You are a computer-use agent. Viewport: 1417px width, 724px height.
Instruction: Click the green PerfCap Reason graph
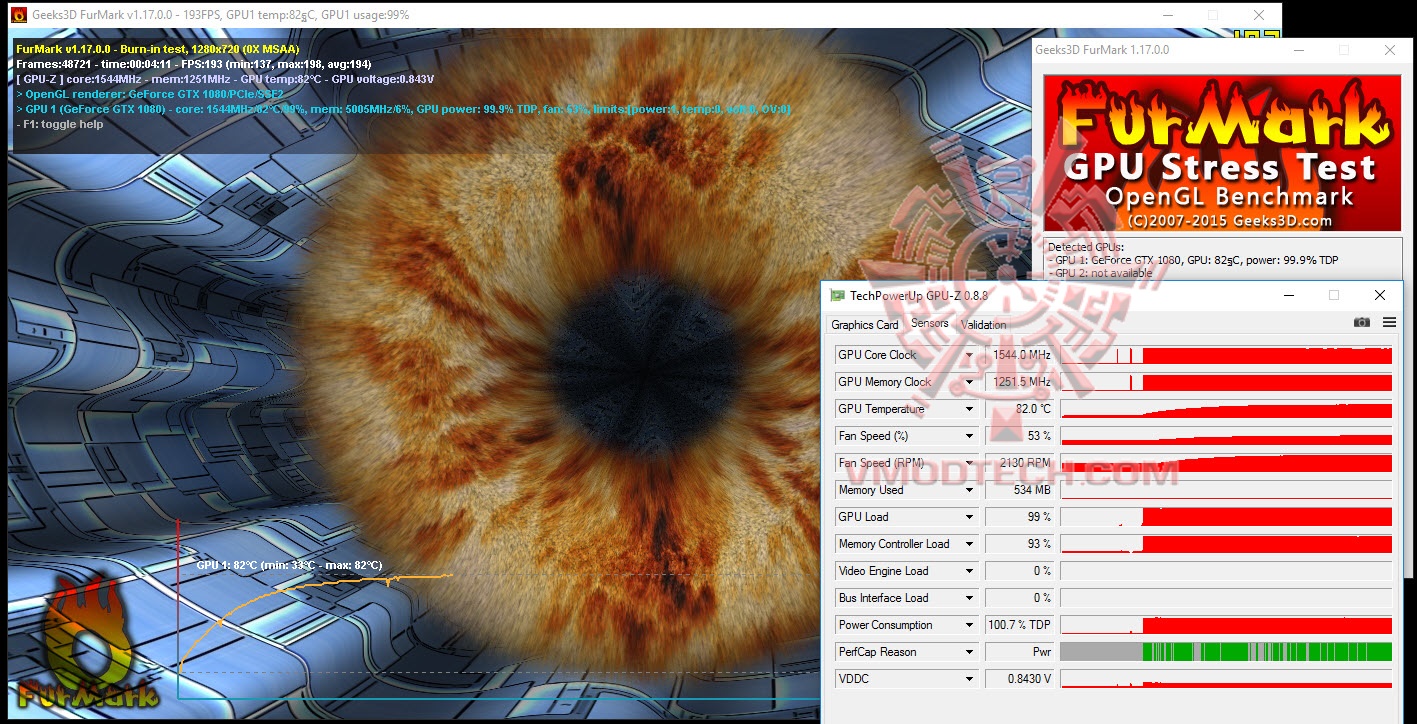[x=1226, y=652]
